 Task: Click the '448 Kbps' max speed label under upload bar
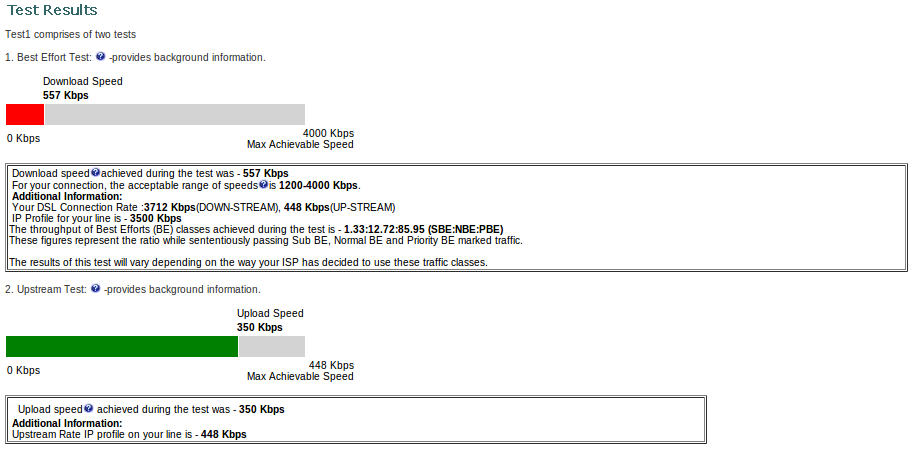[x=331, y=365]
